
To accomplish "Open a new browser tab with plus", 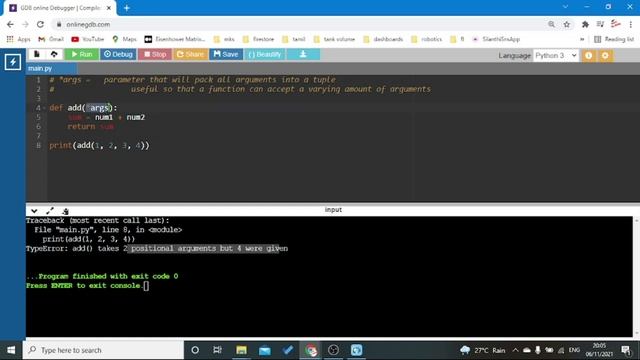I will pyautogui.click(x=127, y=8).
